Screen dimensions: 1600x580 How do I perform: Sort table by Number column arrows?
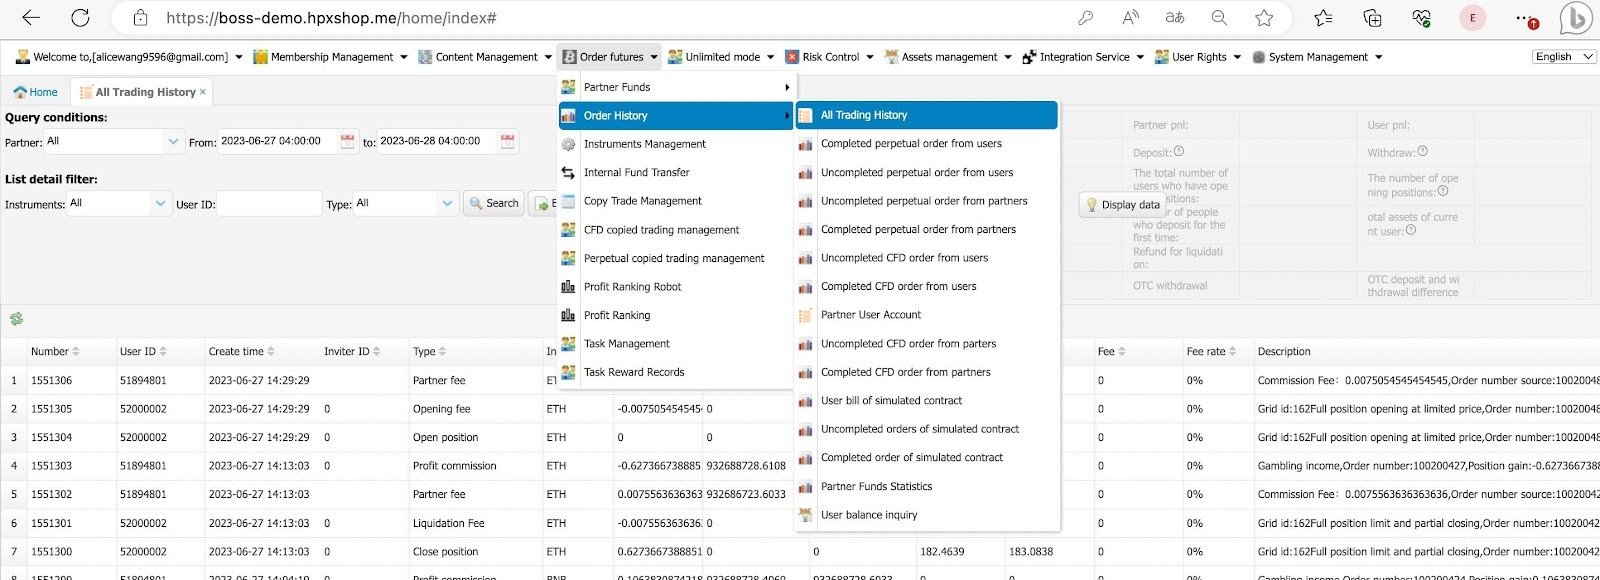(76, 351)
